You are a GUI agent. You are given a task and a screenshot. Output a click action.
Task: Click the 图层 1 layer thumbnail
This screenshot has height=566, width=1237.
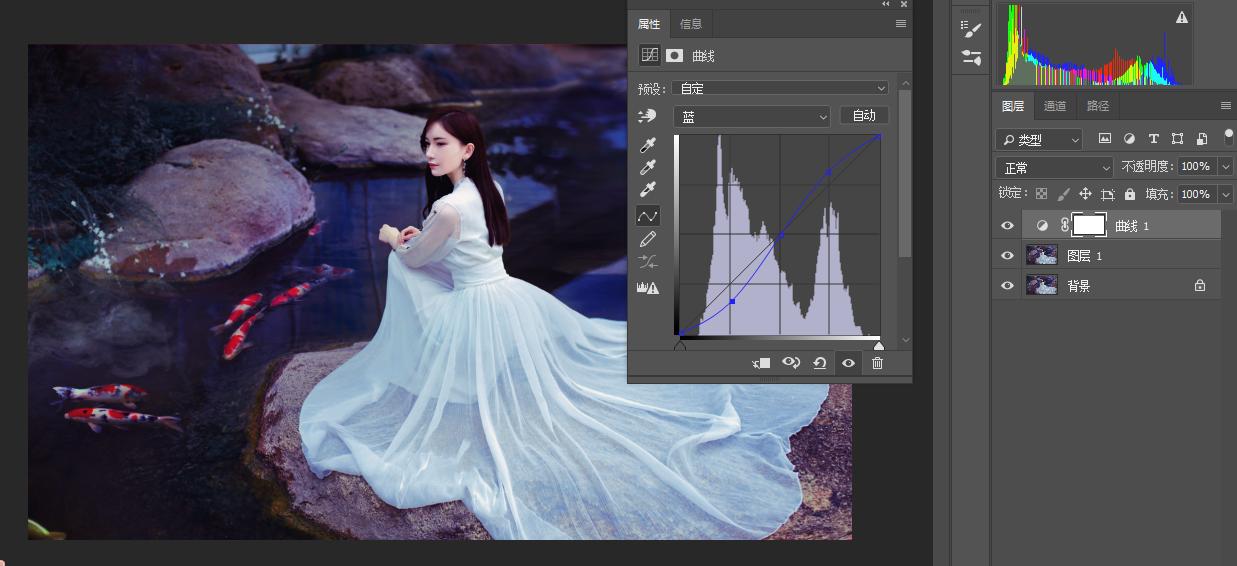(1042, 256)
